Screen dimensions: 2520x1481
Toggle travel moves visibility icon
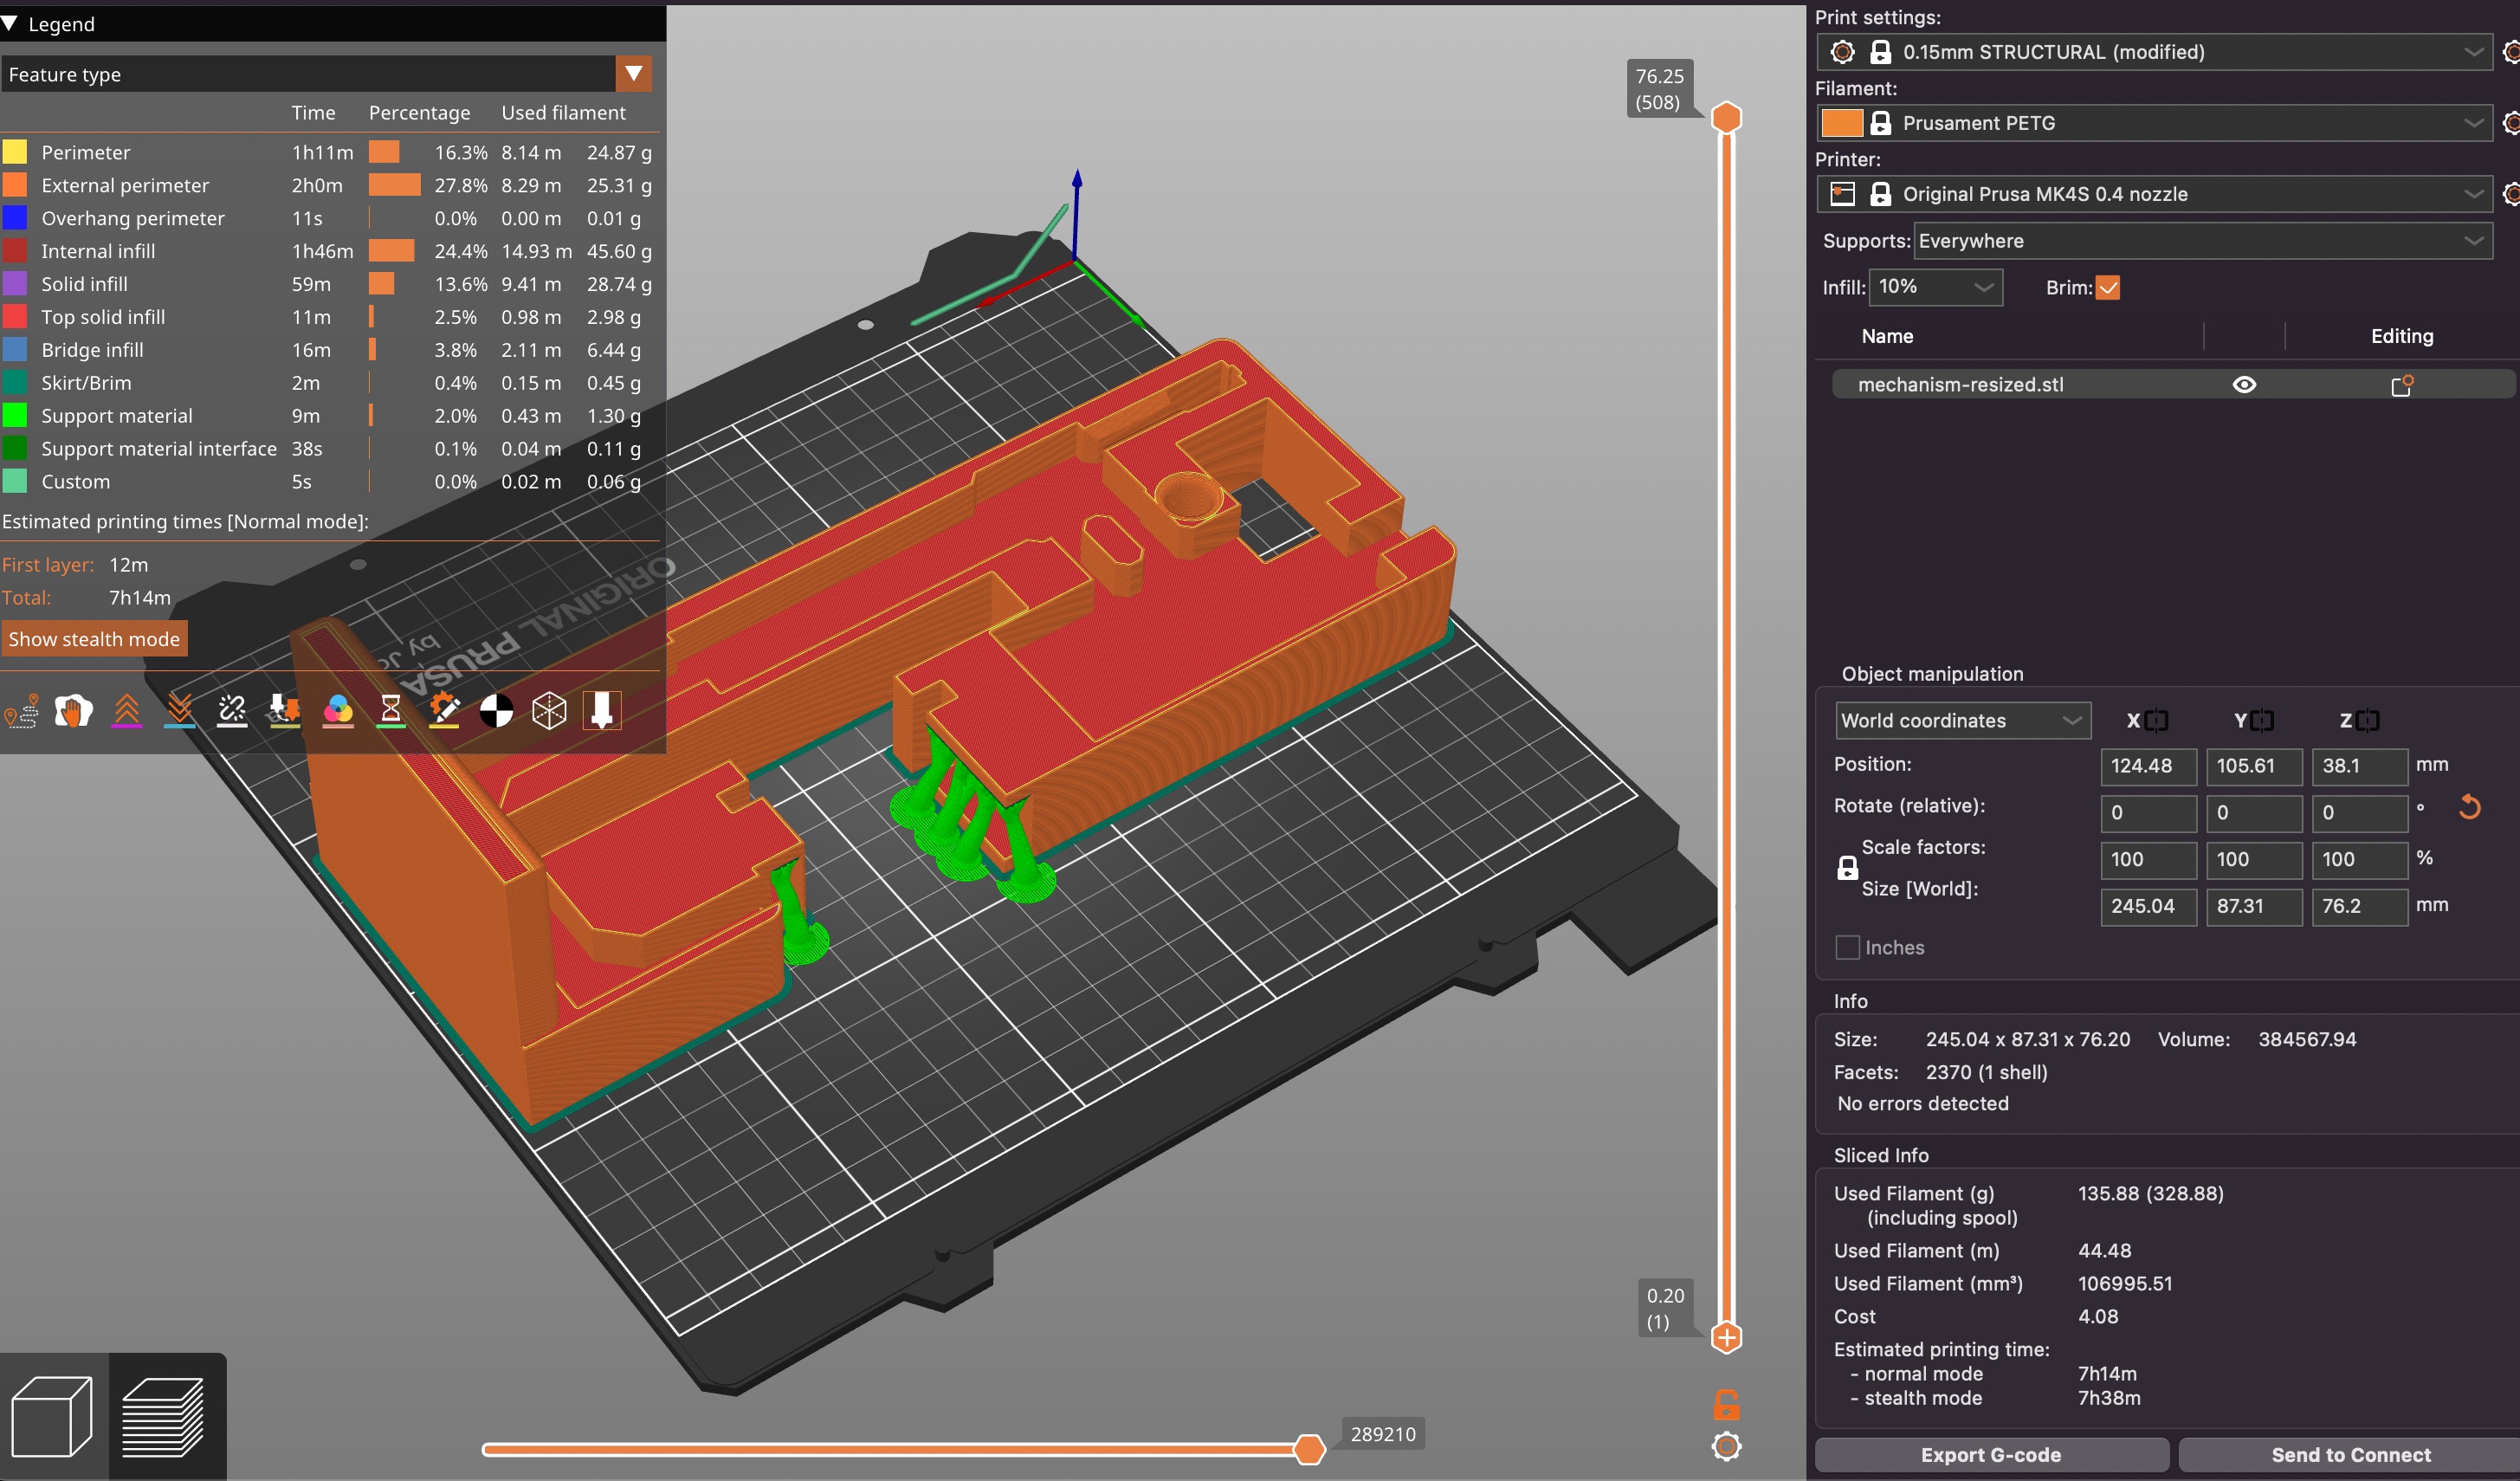click(22, 711)
